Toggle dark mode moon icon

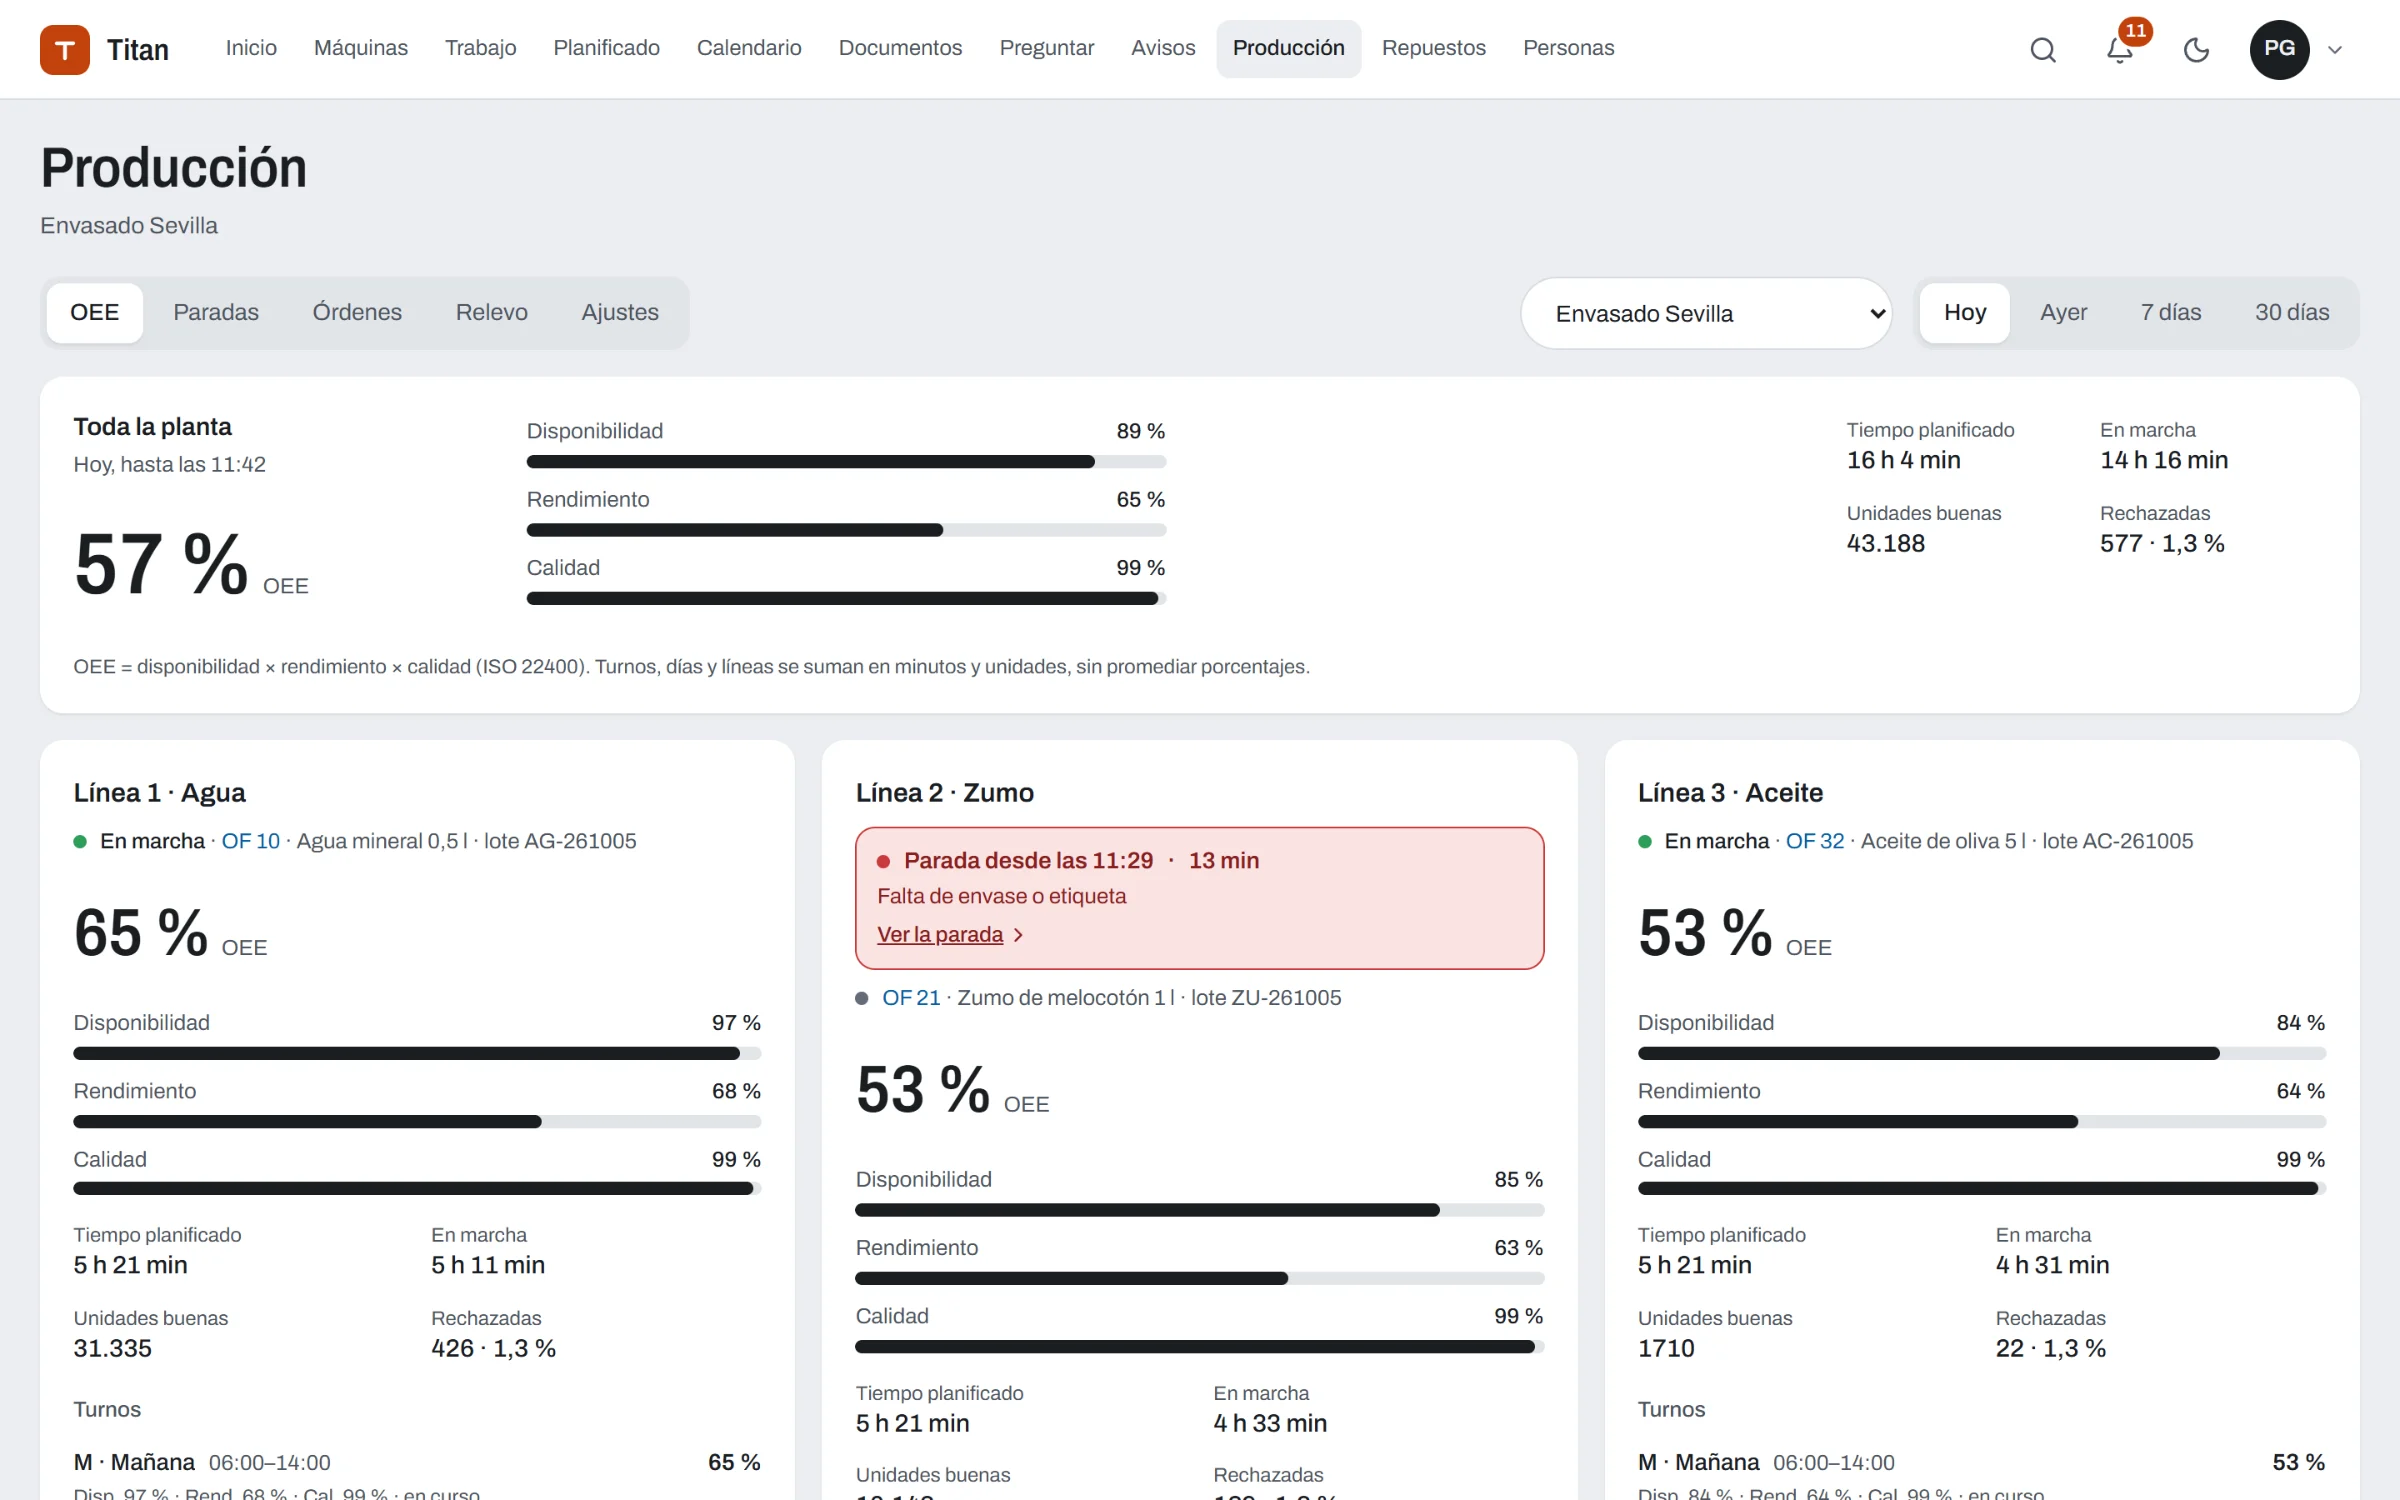point(2196,49)
